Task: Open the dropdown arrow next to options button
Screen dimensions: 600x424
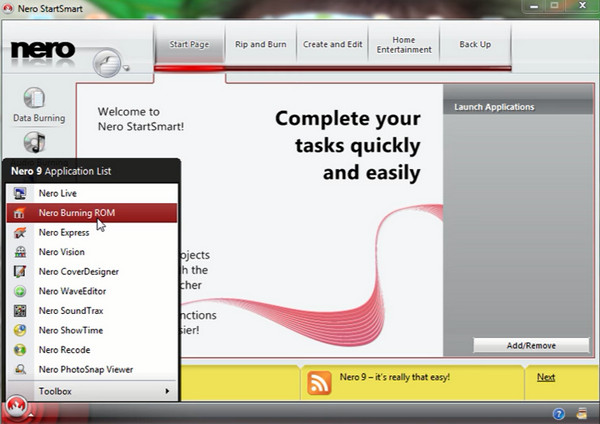Action: (x=126, y=68)
